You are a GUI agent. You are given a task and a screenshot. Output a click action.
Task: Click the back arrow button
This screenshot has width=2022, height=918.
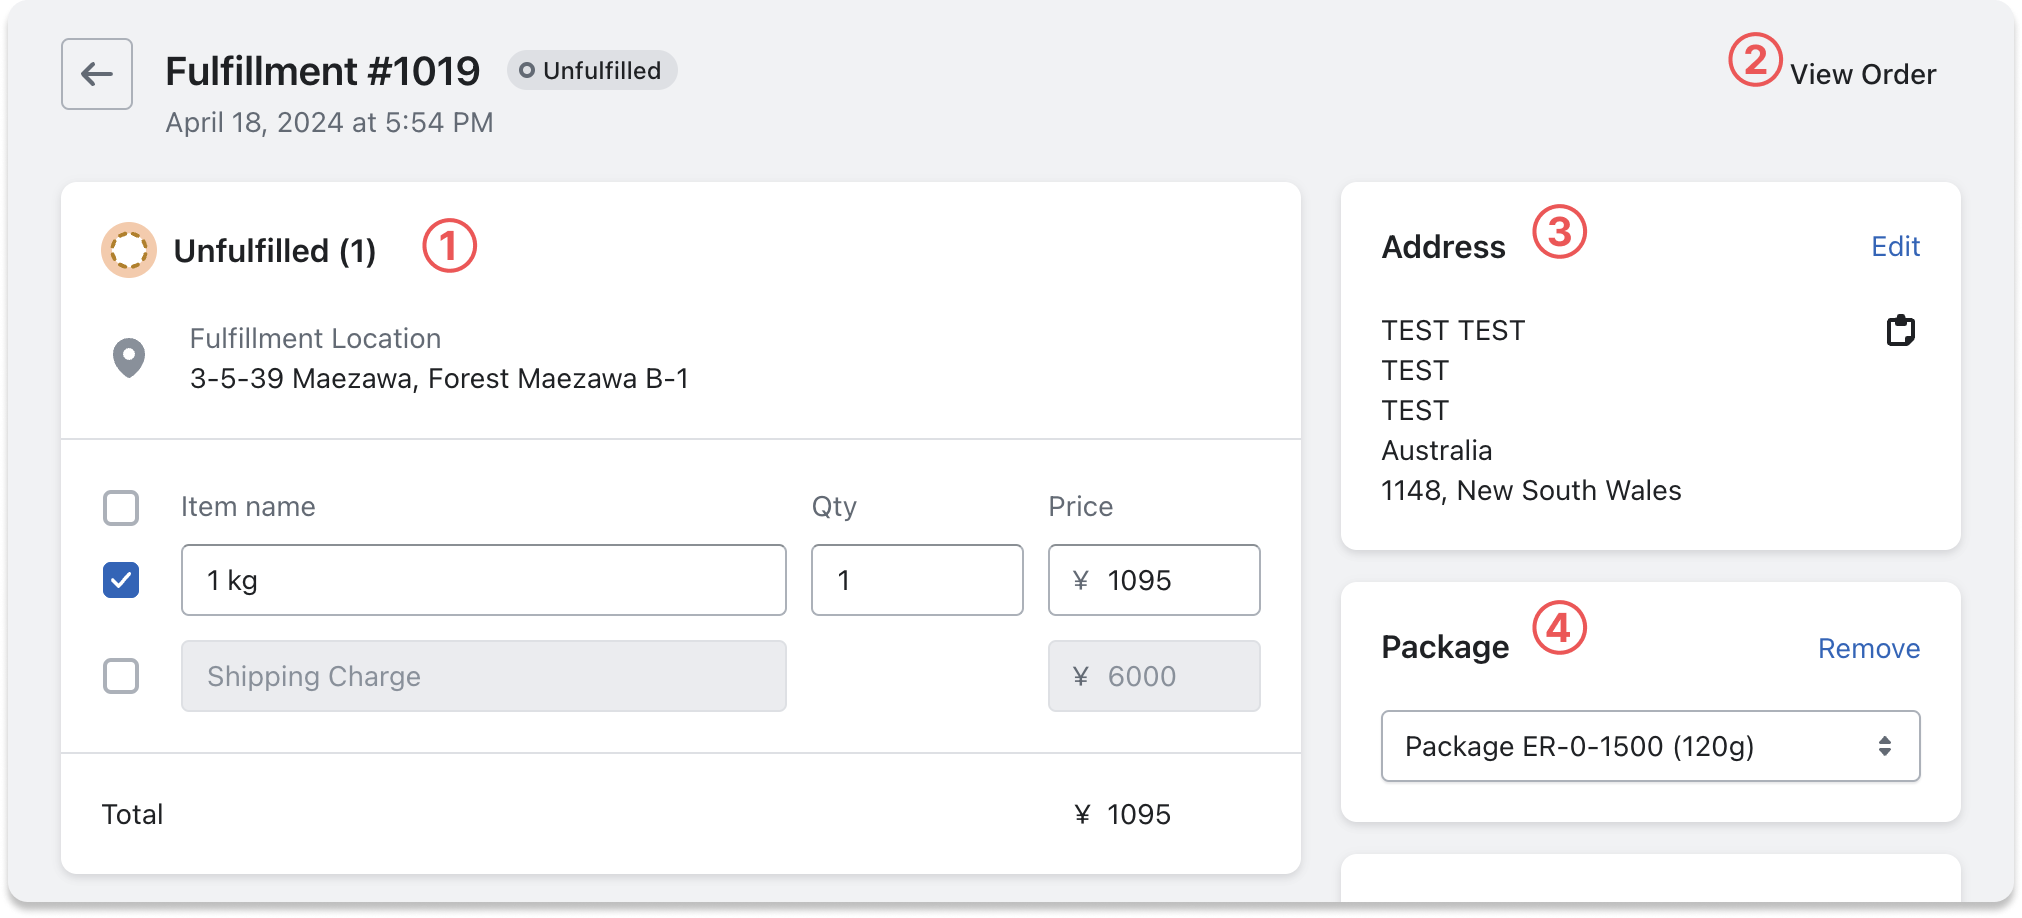coord(97,74)
